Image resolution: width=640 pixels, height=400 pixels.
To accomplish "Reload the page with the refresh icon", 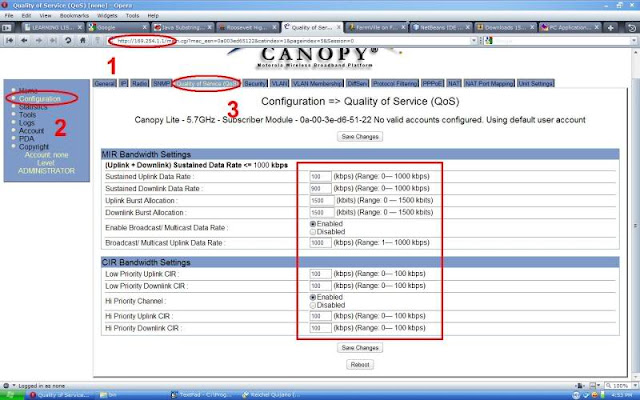I will click(68, 40).
